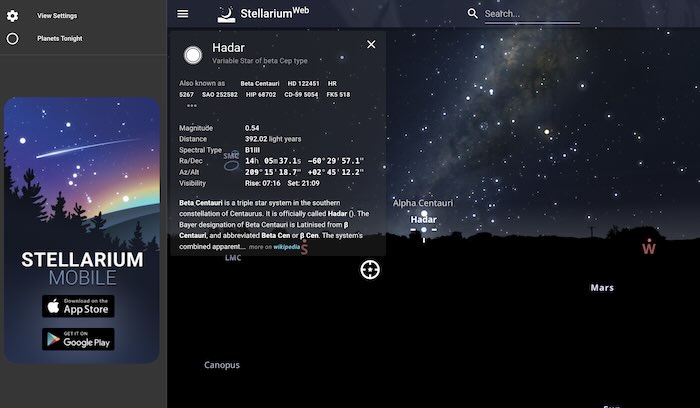The width and height of the screenshot is (700, 408).
Task: Expand the additional names ellipsis
Action: point(192,105)
